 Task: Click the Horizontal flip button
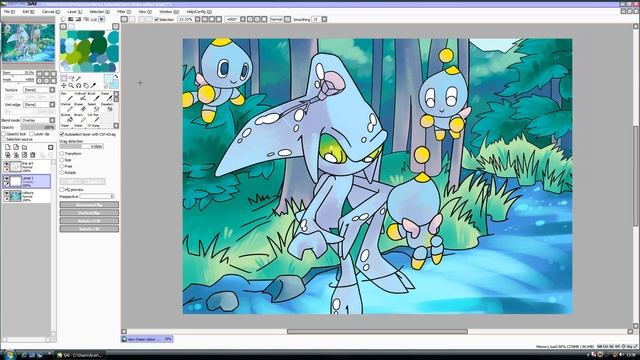(89, 204)
